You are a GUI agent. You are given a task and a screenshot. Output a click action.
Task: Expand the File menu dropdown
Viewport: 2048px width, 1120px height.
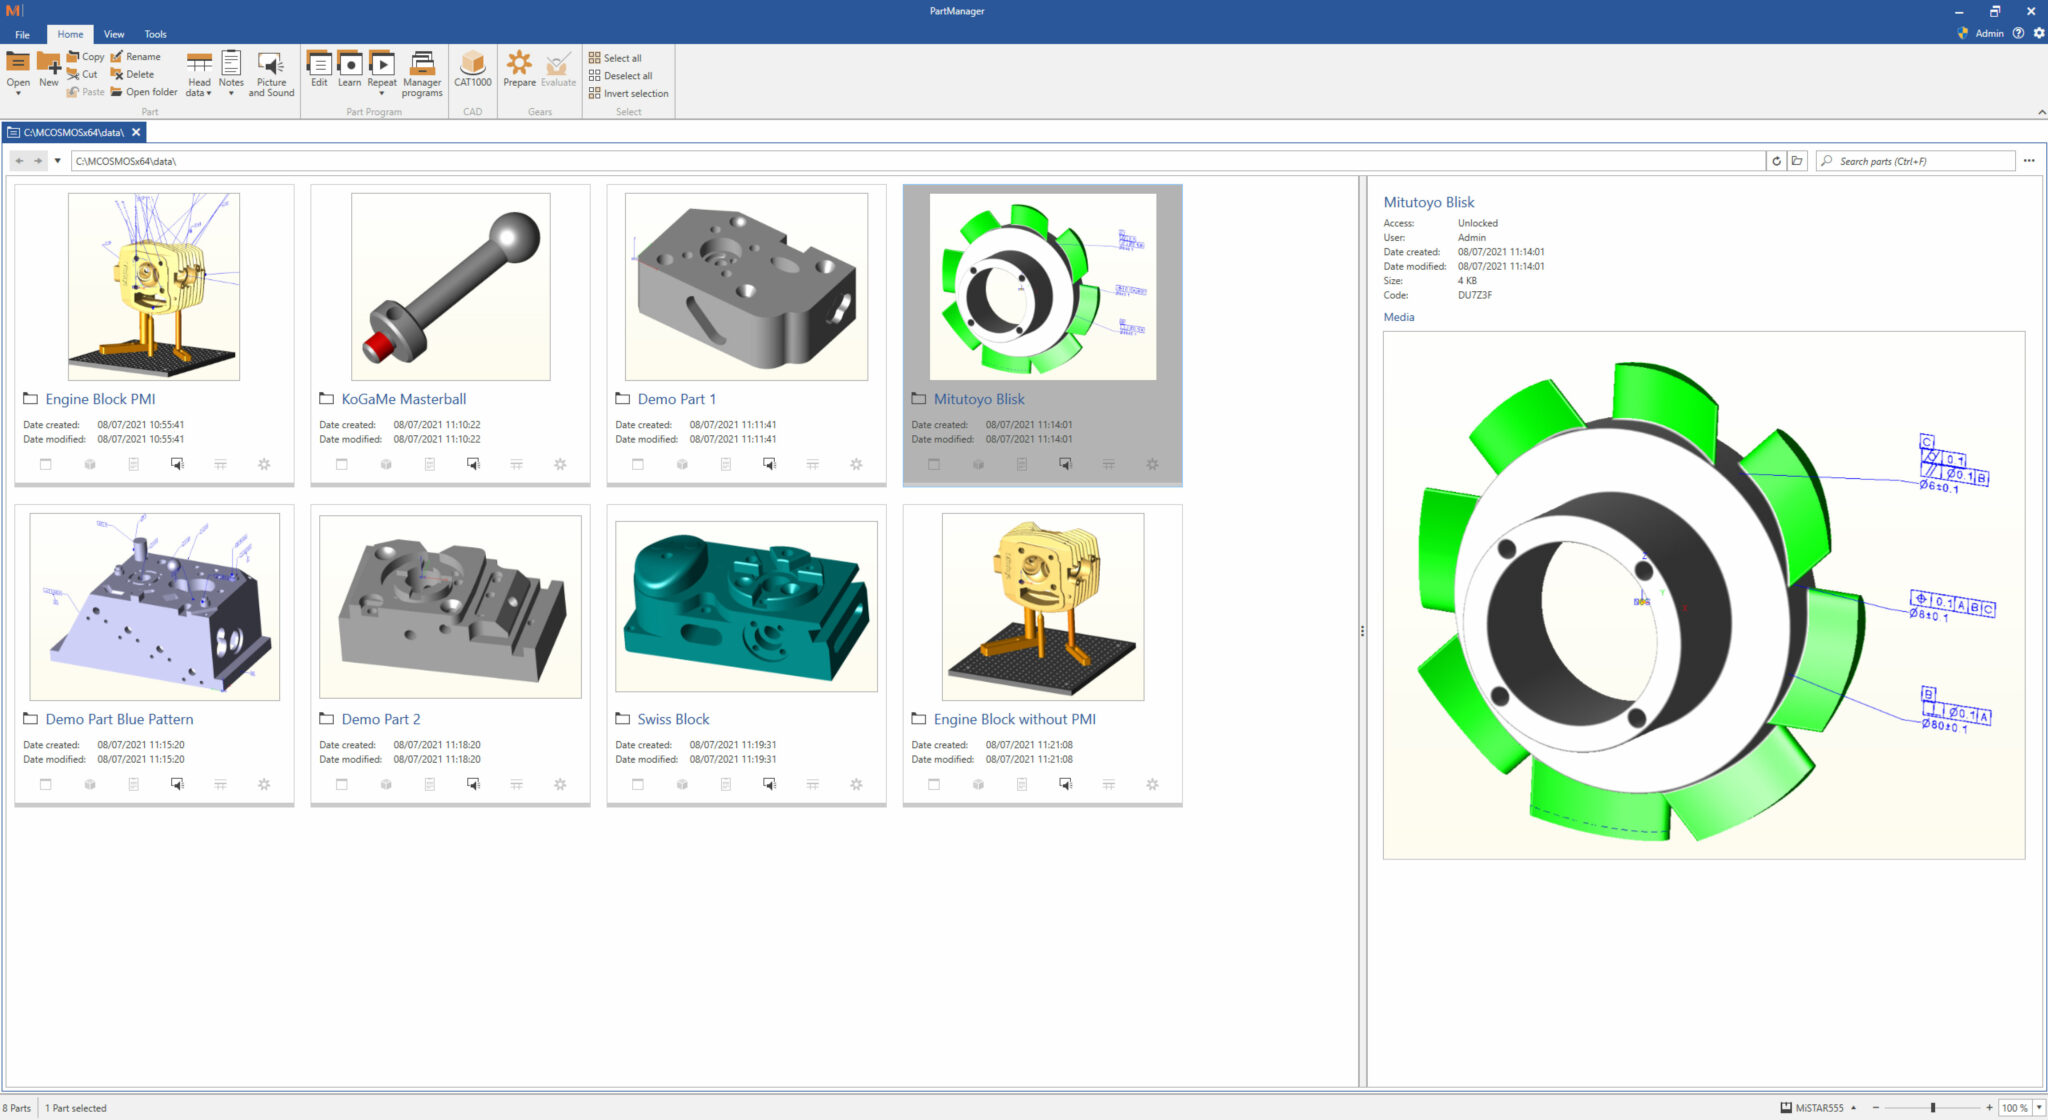[21, 33]
